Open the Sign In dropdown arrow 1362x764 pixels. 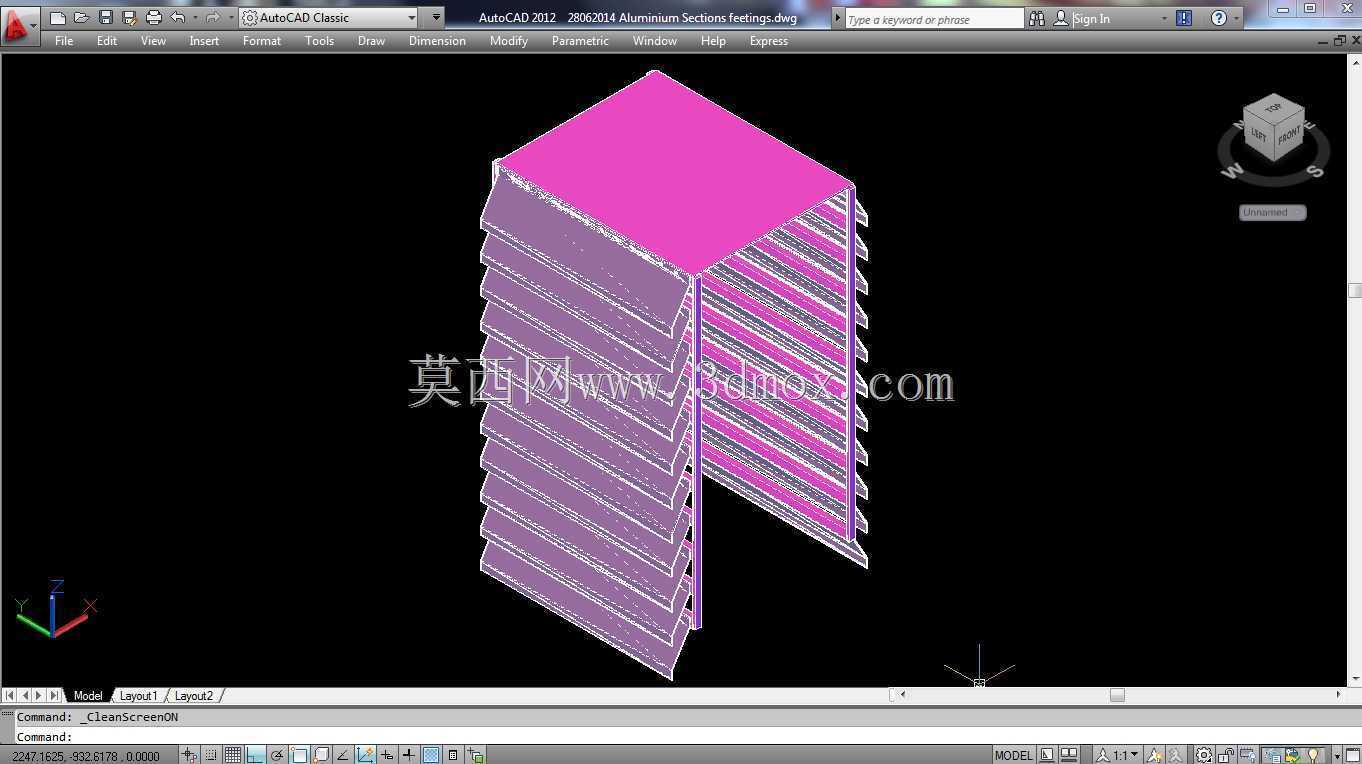tap(1164, 19)
